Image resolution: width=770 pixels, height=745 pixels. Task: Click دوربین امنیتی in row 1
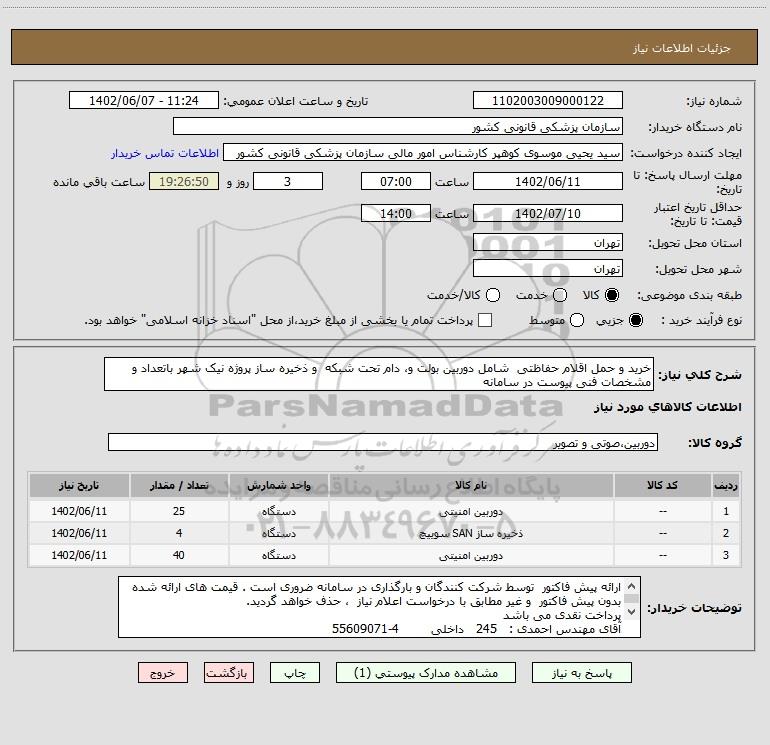tap(471, 512)
